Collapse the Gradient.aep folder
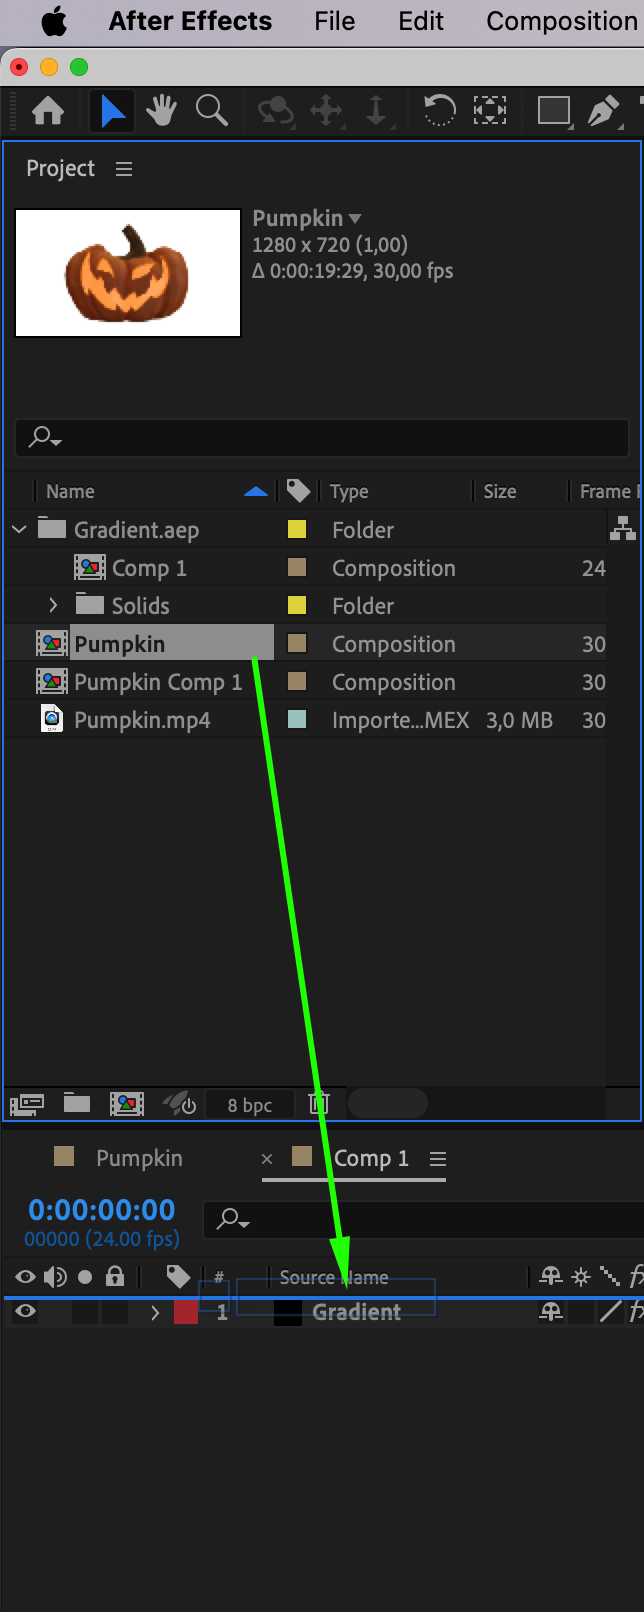 pos(20,530)
